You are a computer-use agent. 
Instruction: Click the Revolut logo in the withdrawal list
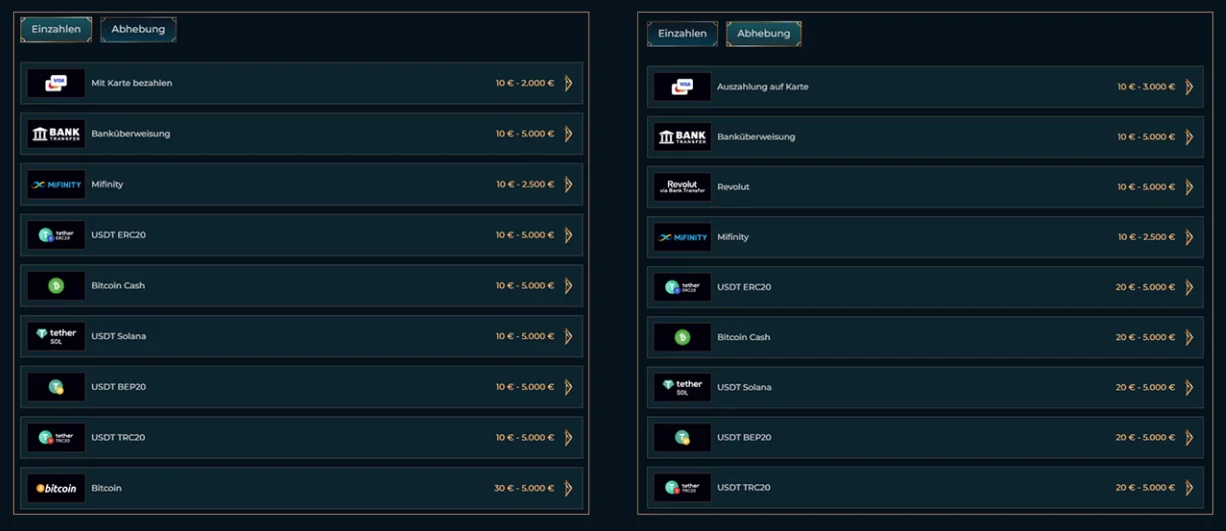[682, 187]
